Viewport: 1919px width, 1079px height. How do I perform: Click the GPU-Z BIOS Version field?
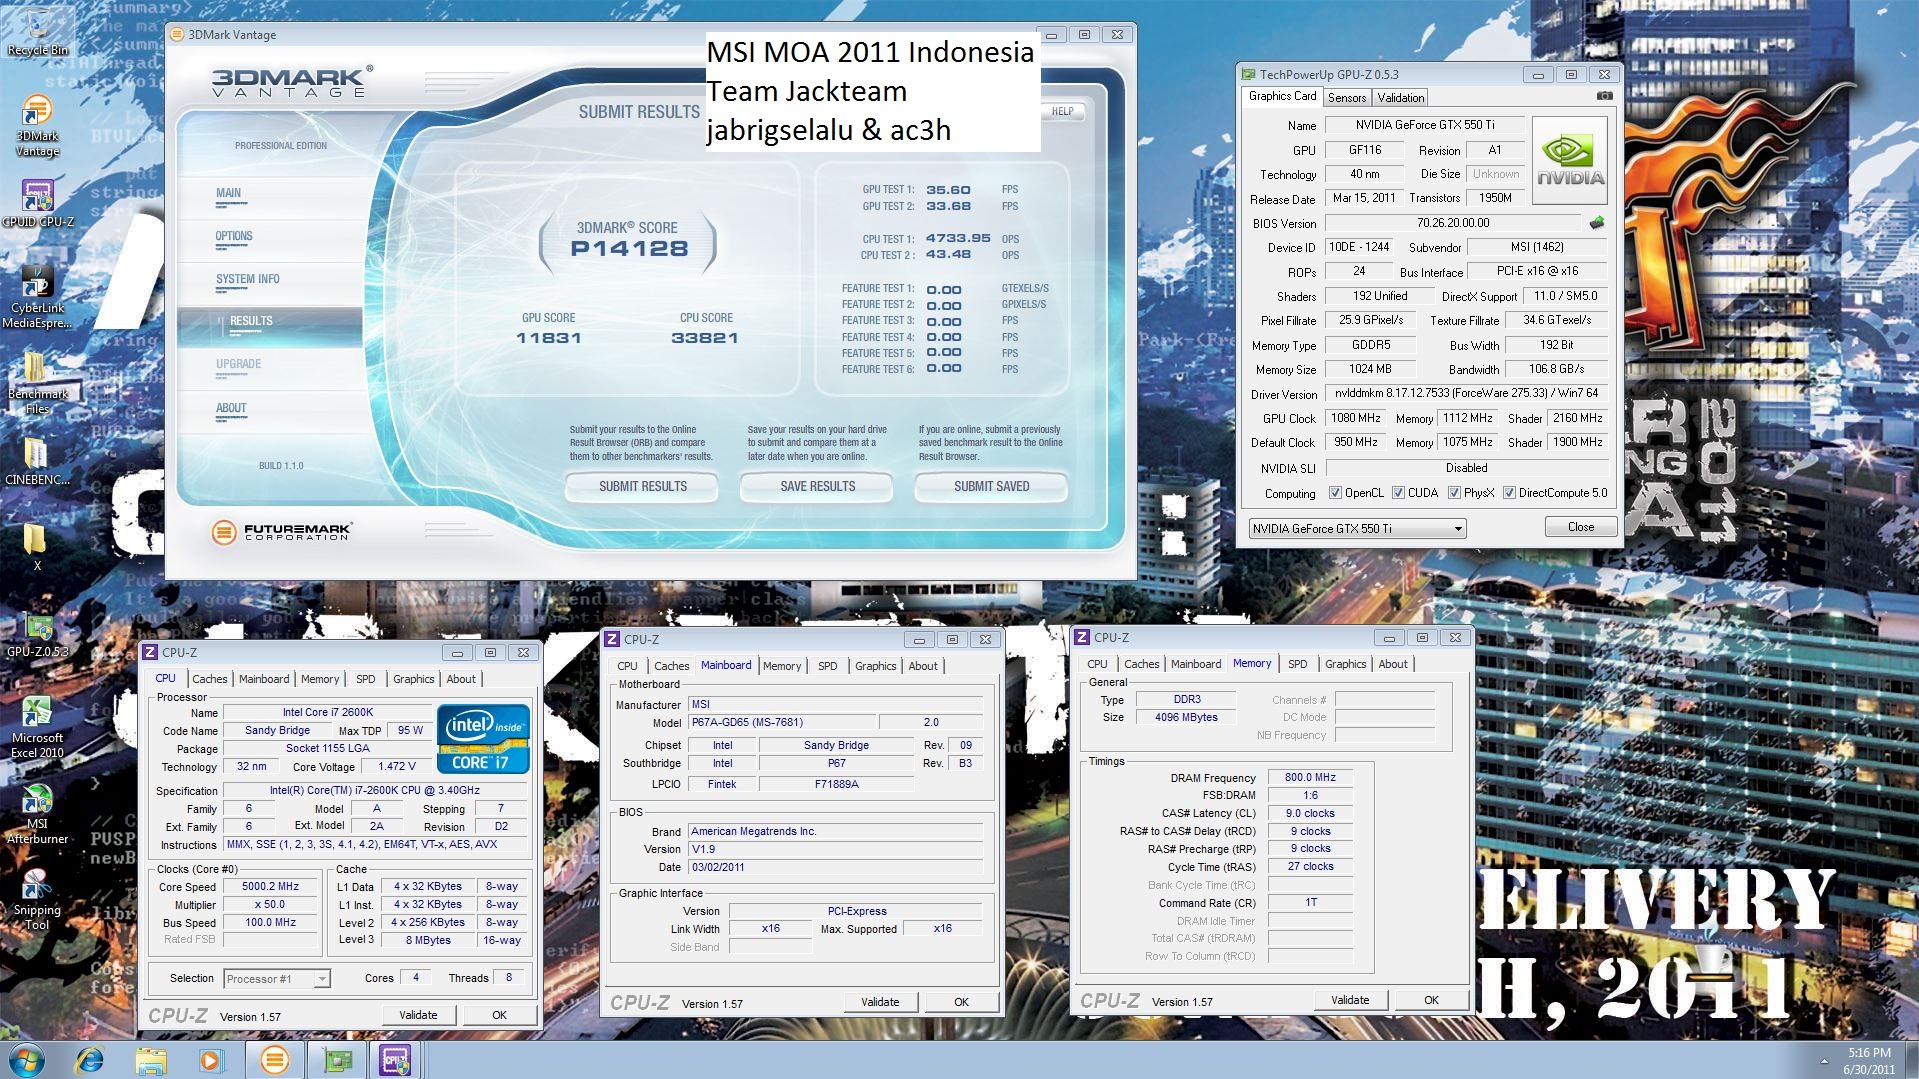click(1452, 223)
